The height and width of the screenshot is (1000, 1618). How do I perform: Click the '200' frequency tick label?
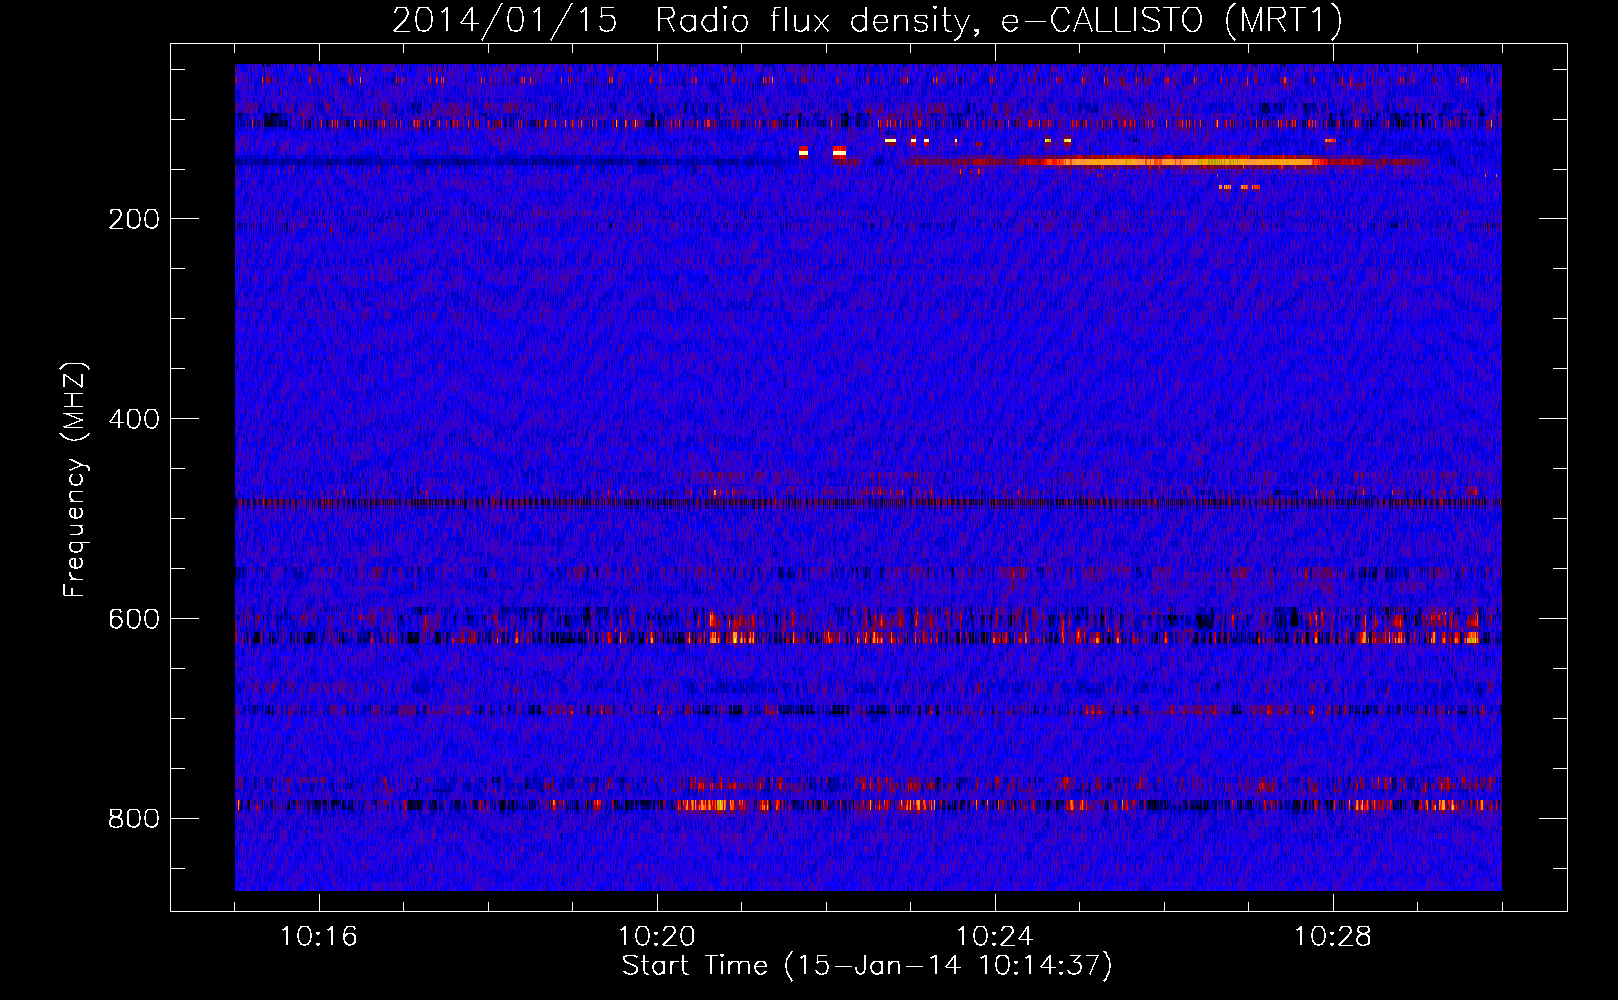coord(134,219)
